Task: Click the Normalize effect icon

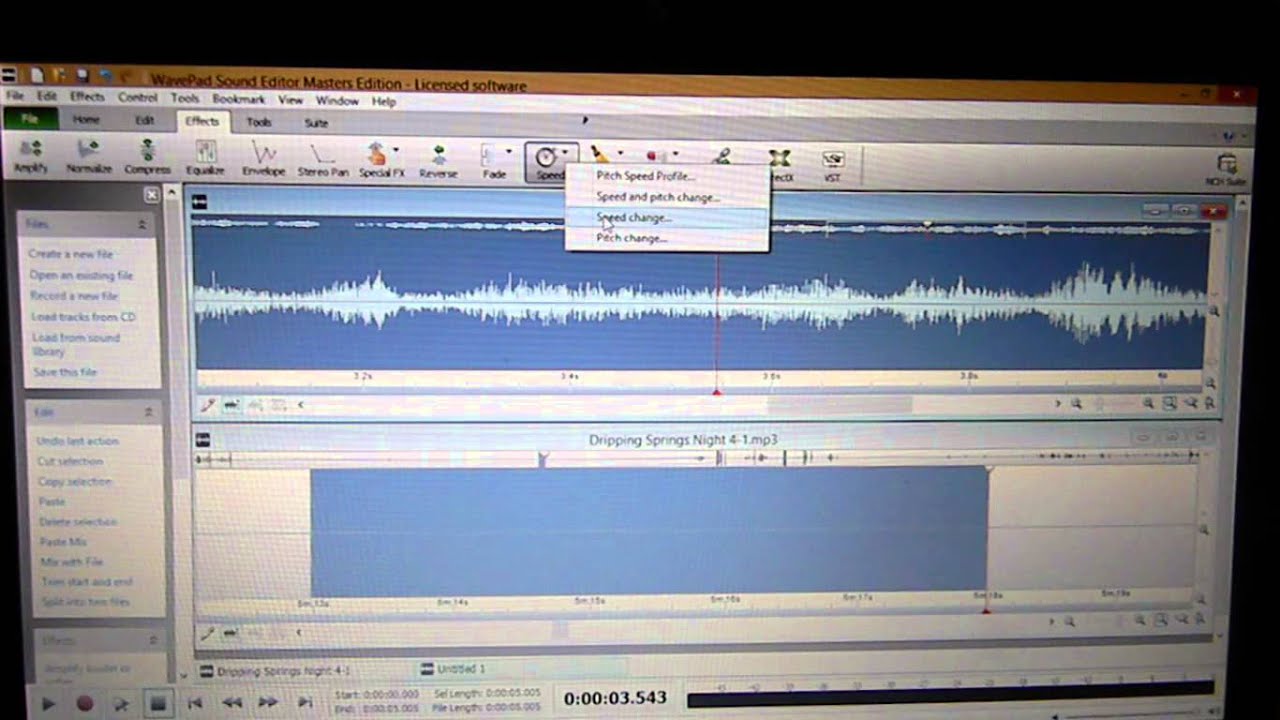Action: (89, 158)
